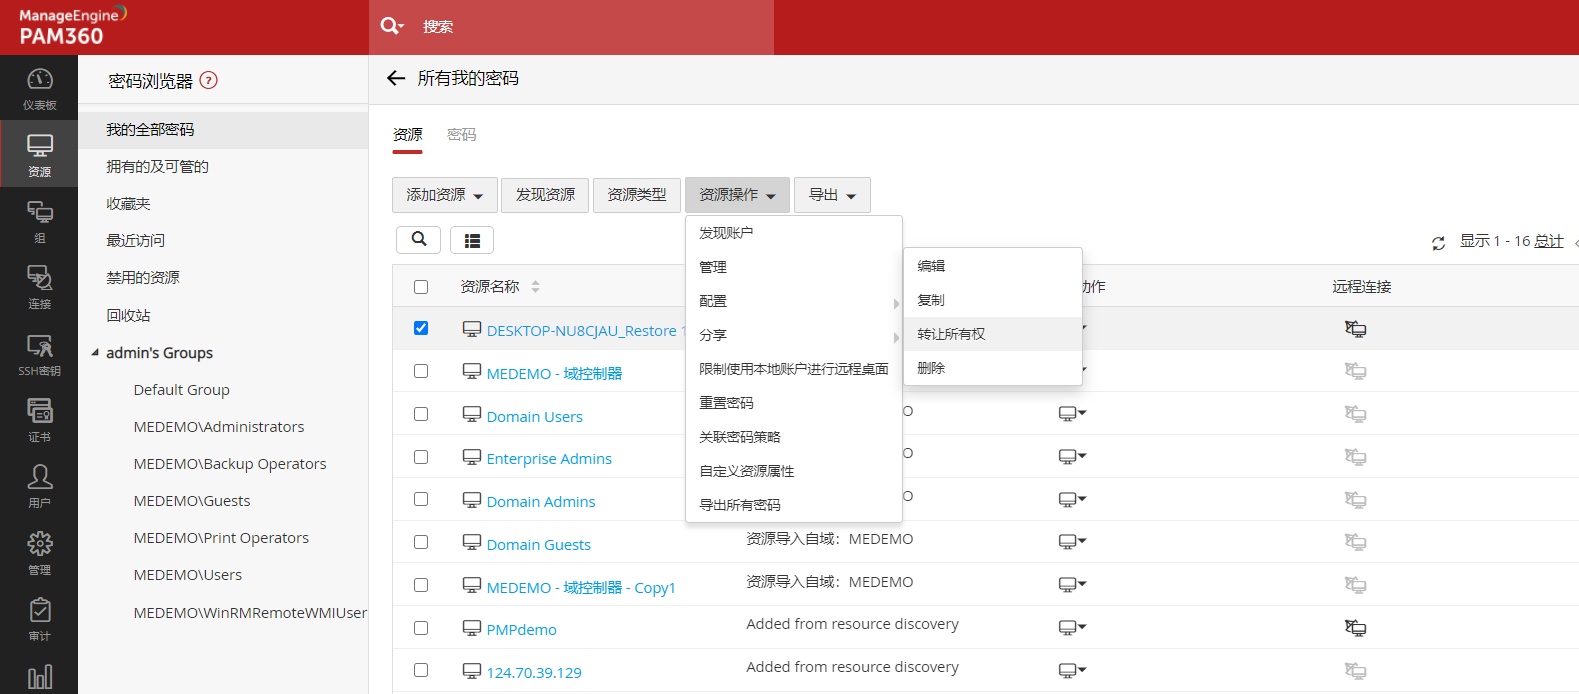This screenshot has height=694, width=1579.
Task: Open the Enterprise Admins resource link
Action: click(549, 459)
